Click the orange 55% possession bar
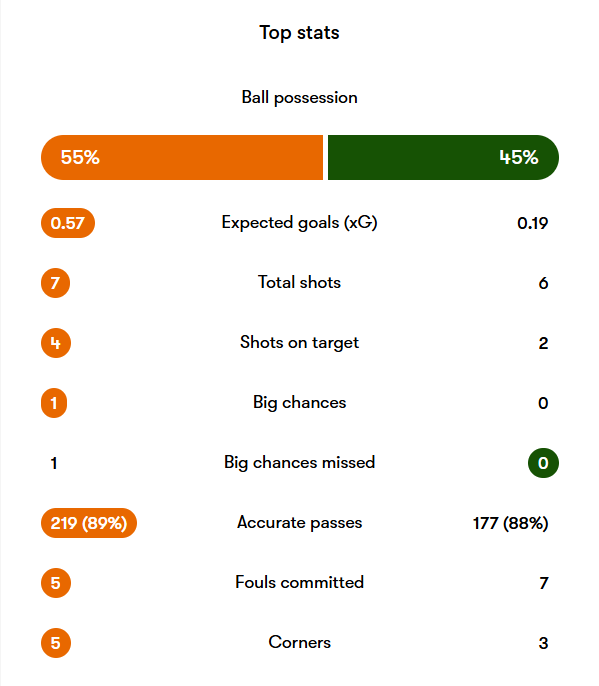The height and width of the screenshot is (686, 599). coord(182,158)
